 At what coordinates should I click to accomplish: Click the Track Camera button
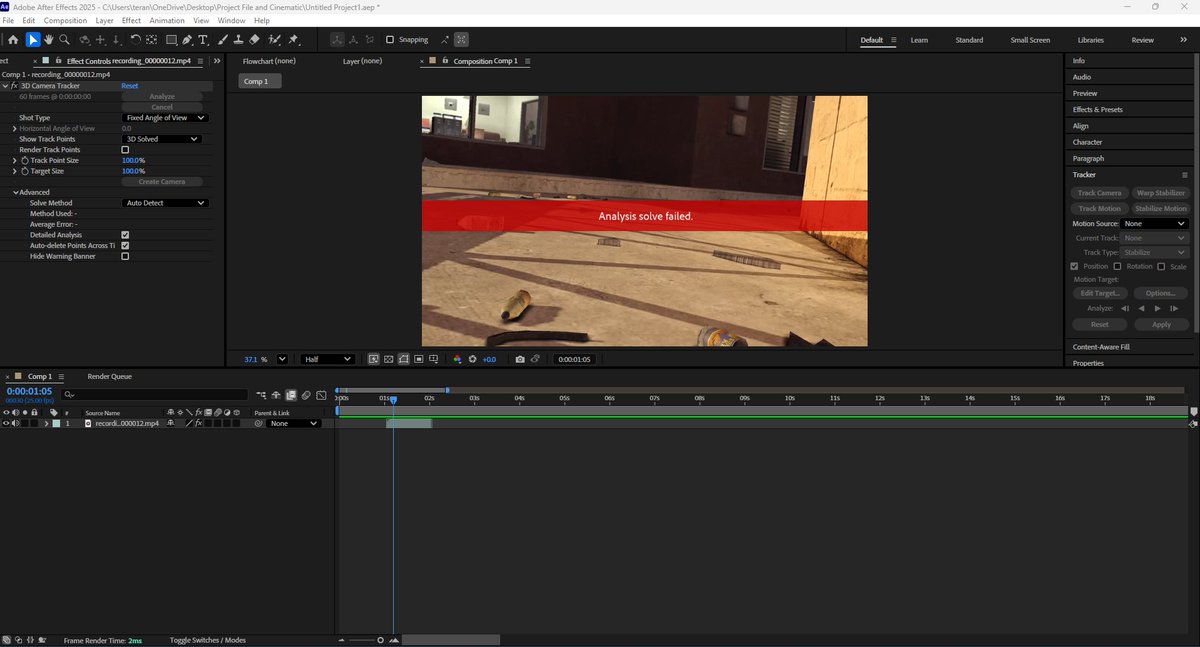(1099, 193)
